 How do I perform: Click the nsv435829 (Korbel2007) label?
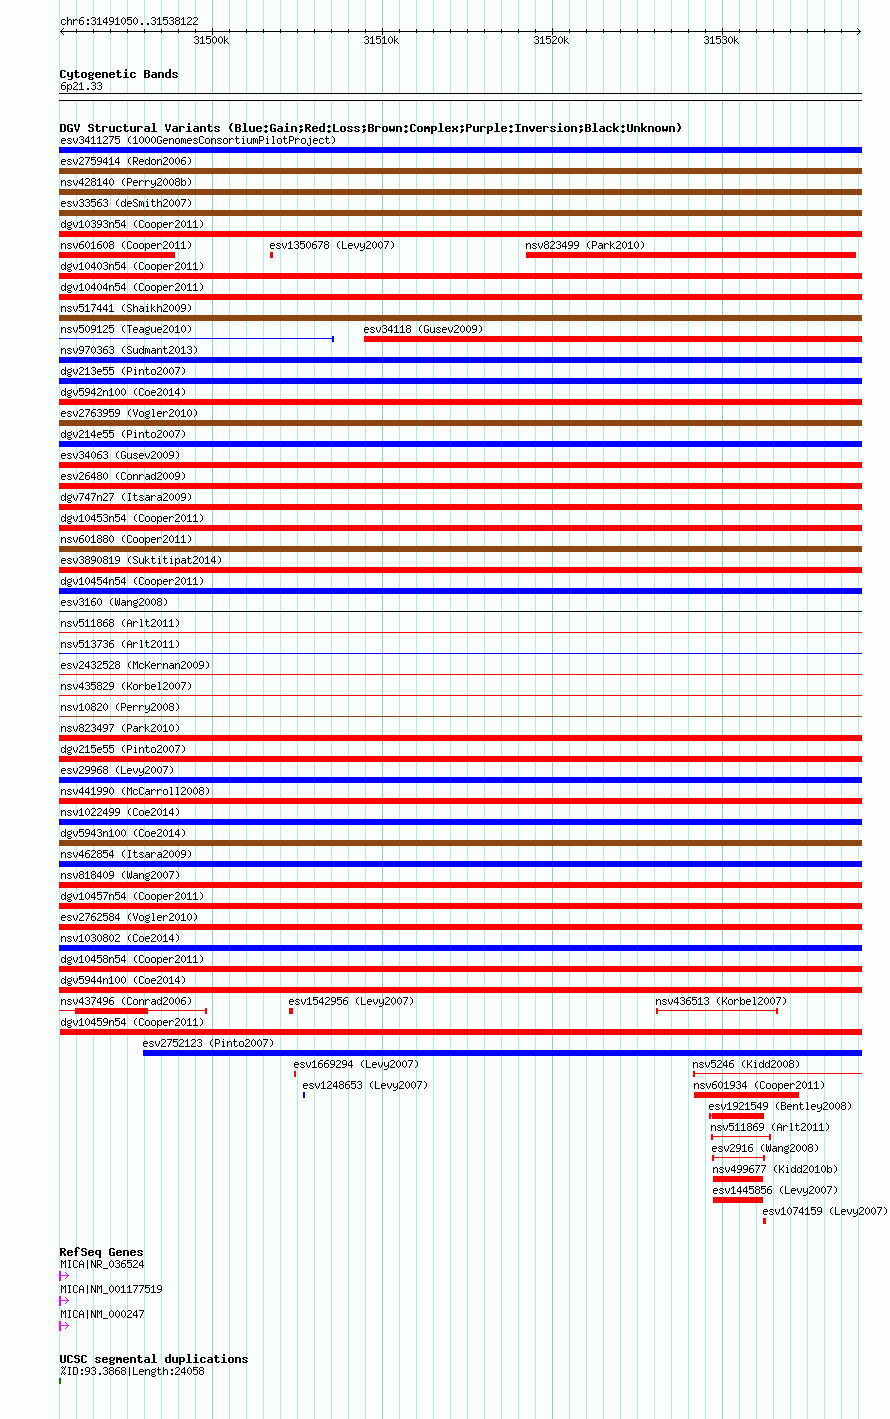point(126,686)
